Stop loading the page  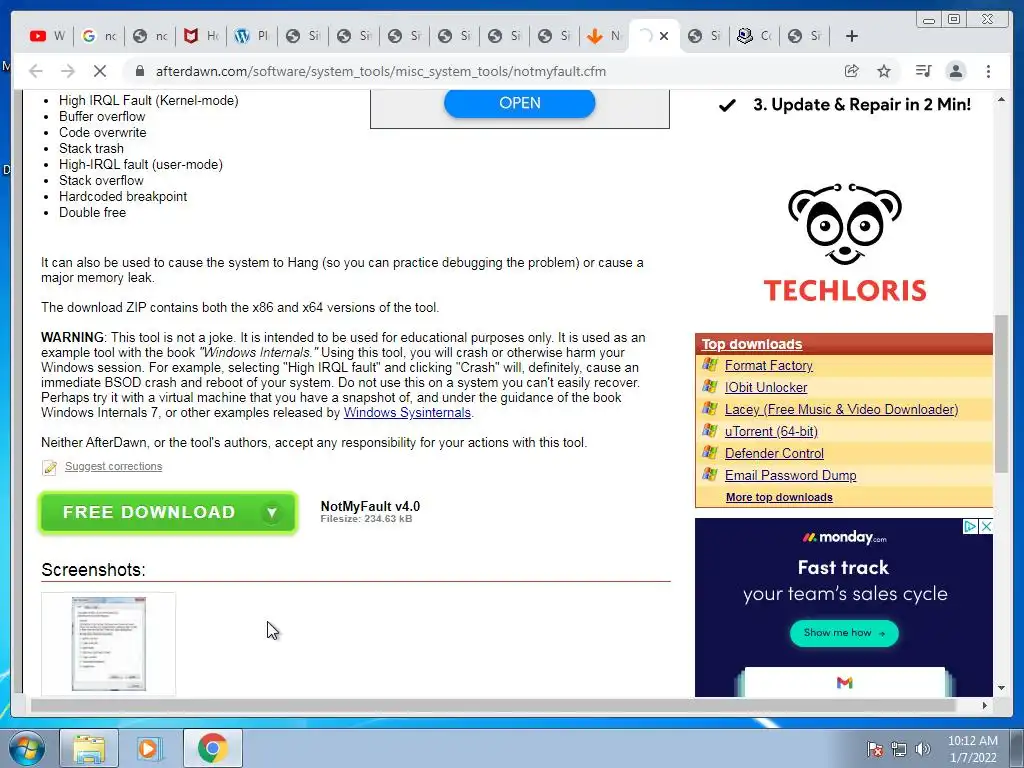coord(99,71)
